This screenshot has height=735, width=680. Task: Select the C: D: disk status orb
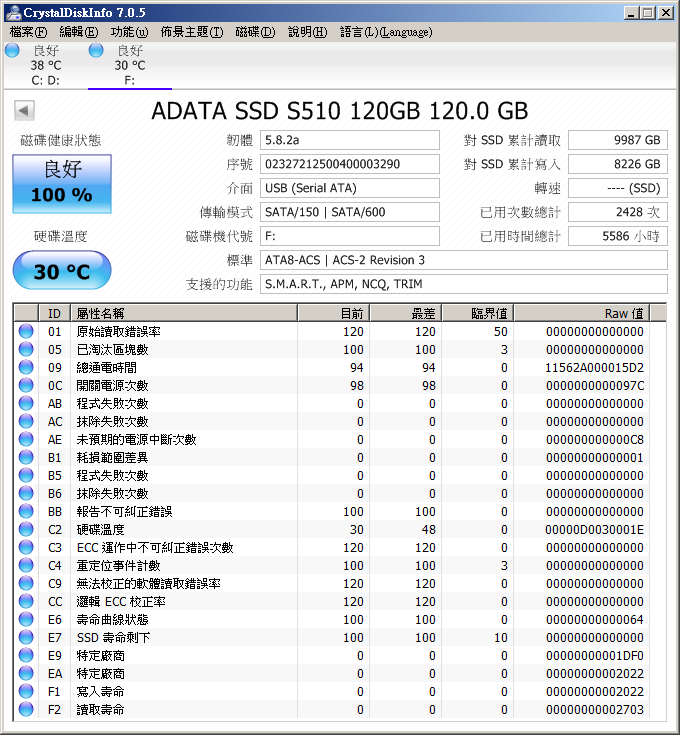tap(12, 50)
